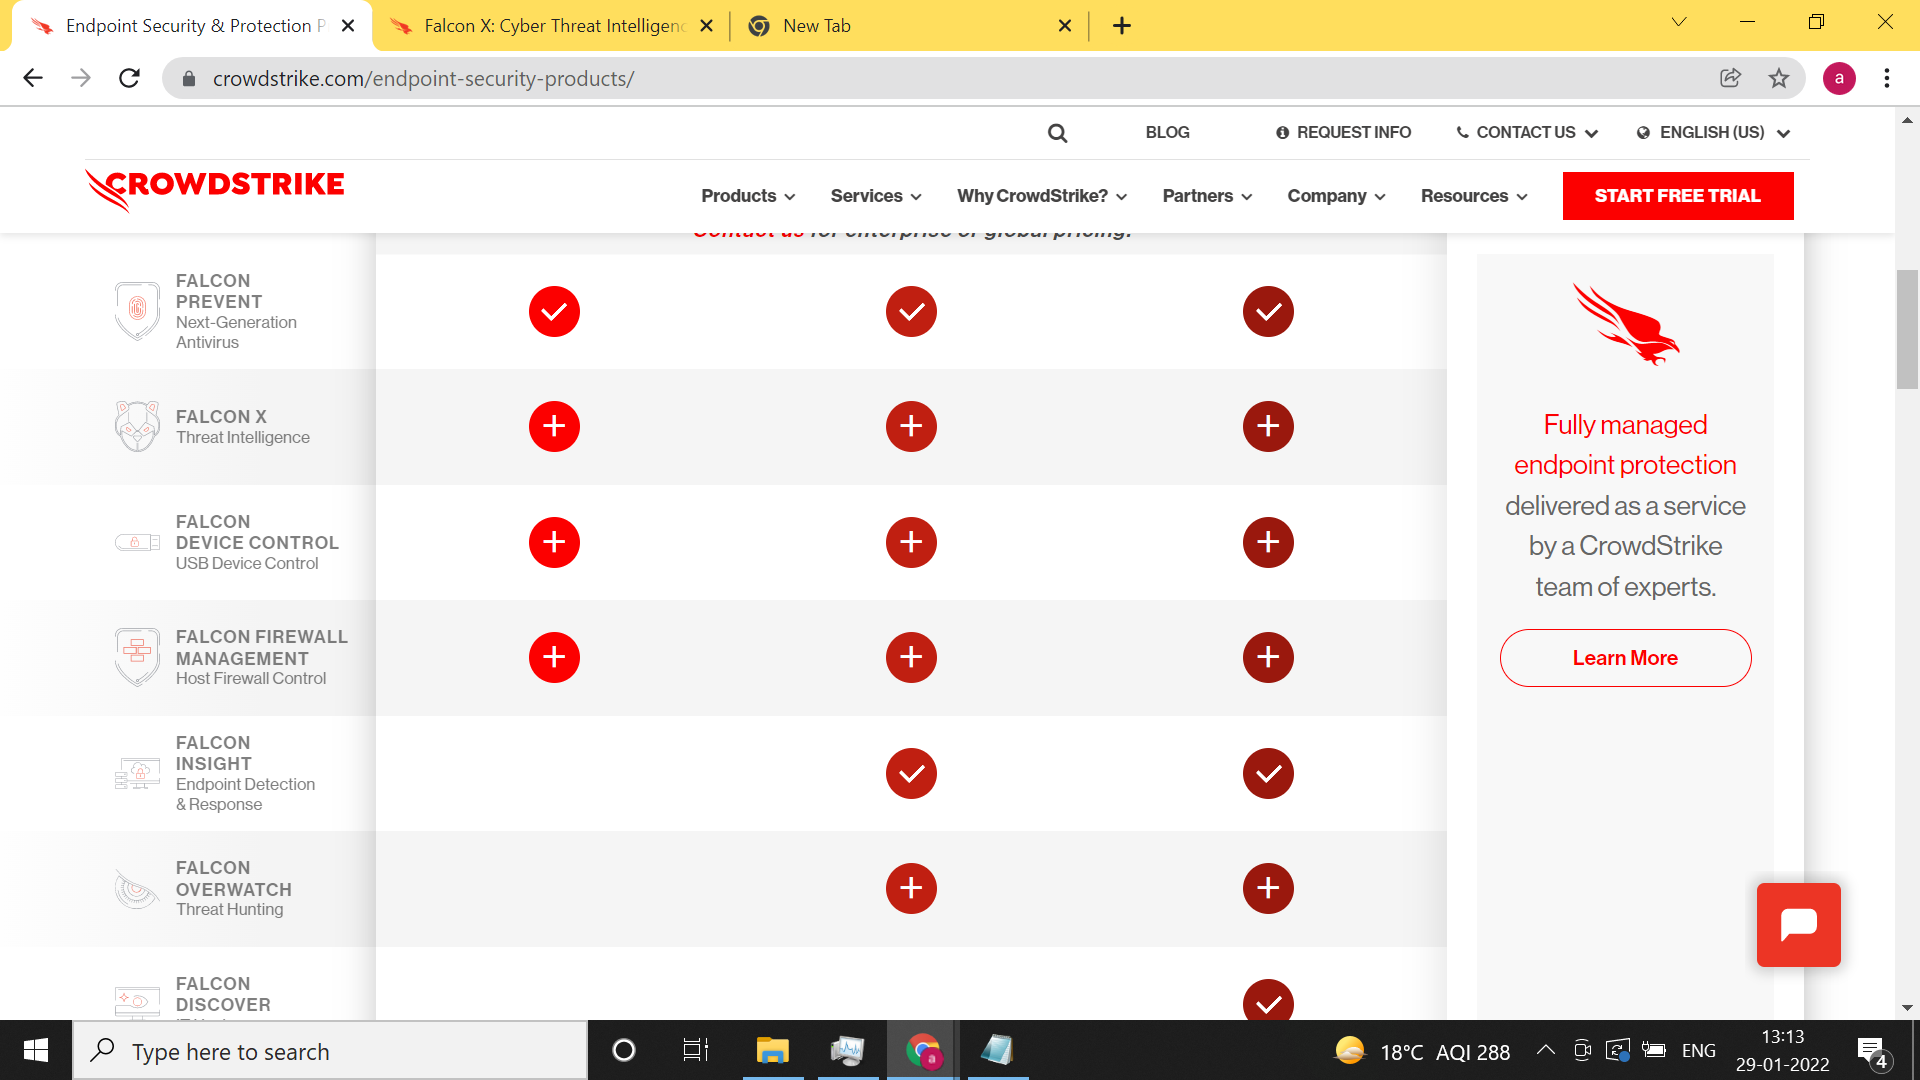The image size is (1920, 1080).
Task: Click the Falcon Firewall Management icon
Action: [137, 657]
